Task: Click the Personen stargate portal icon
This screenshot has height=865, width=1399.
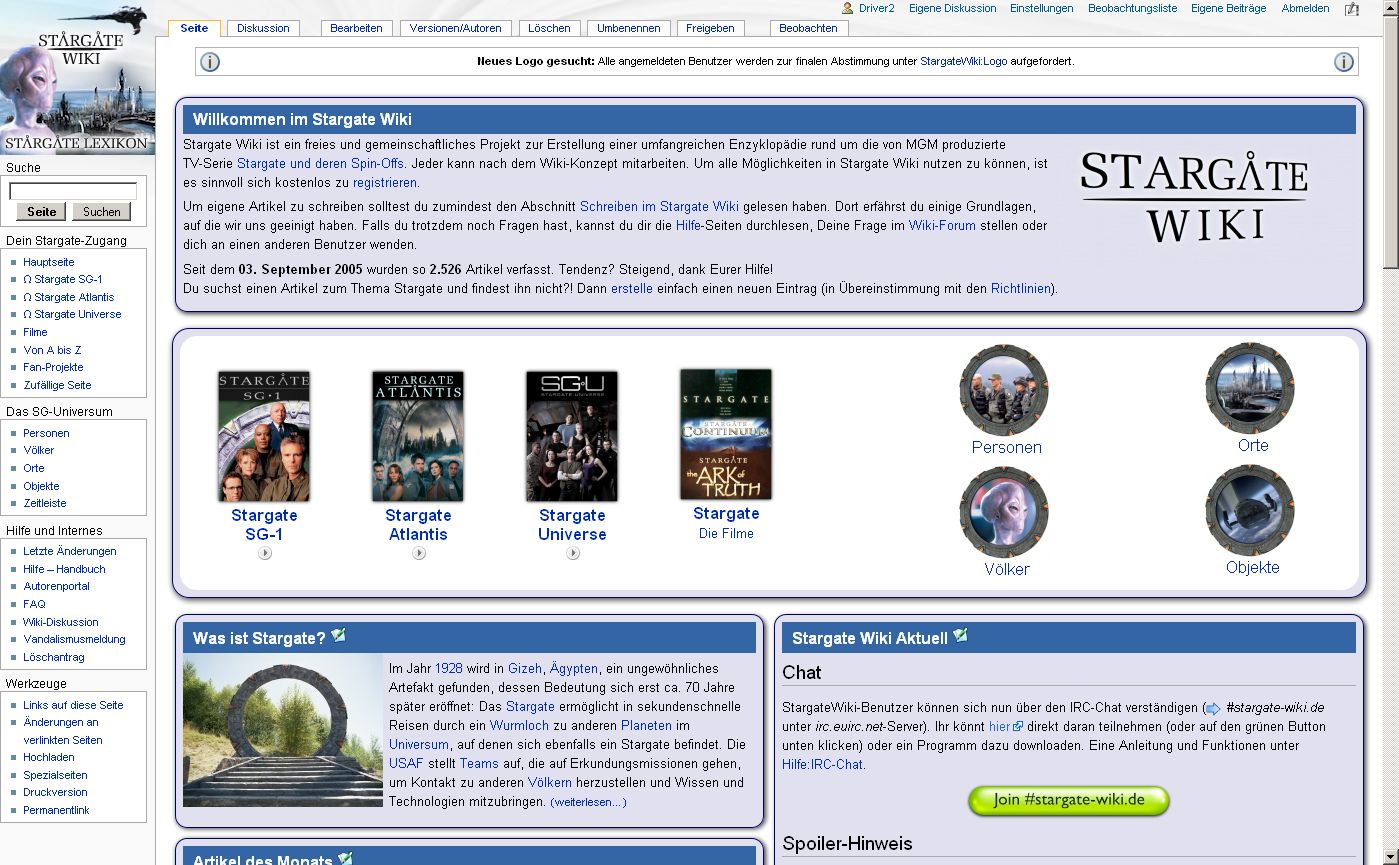Action: click(1004, 390)
